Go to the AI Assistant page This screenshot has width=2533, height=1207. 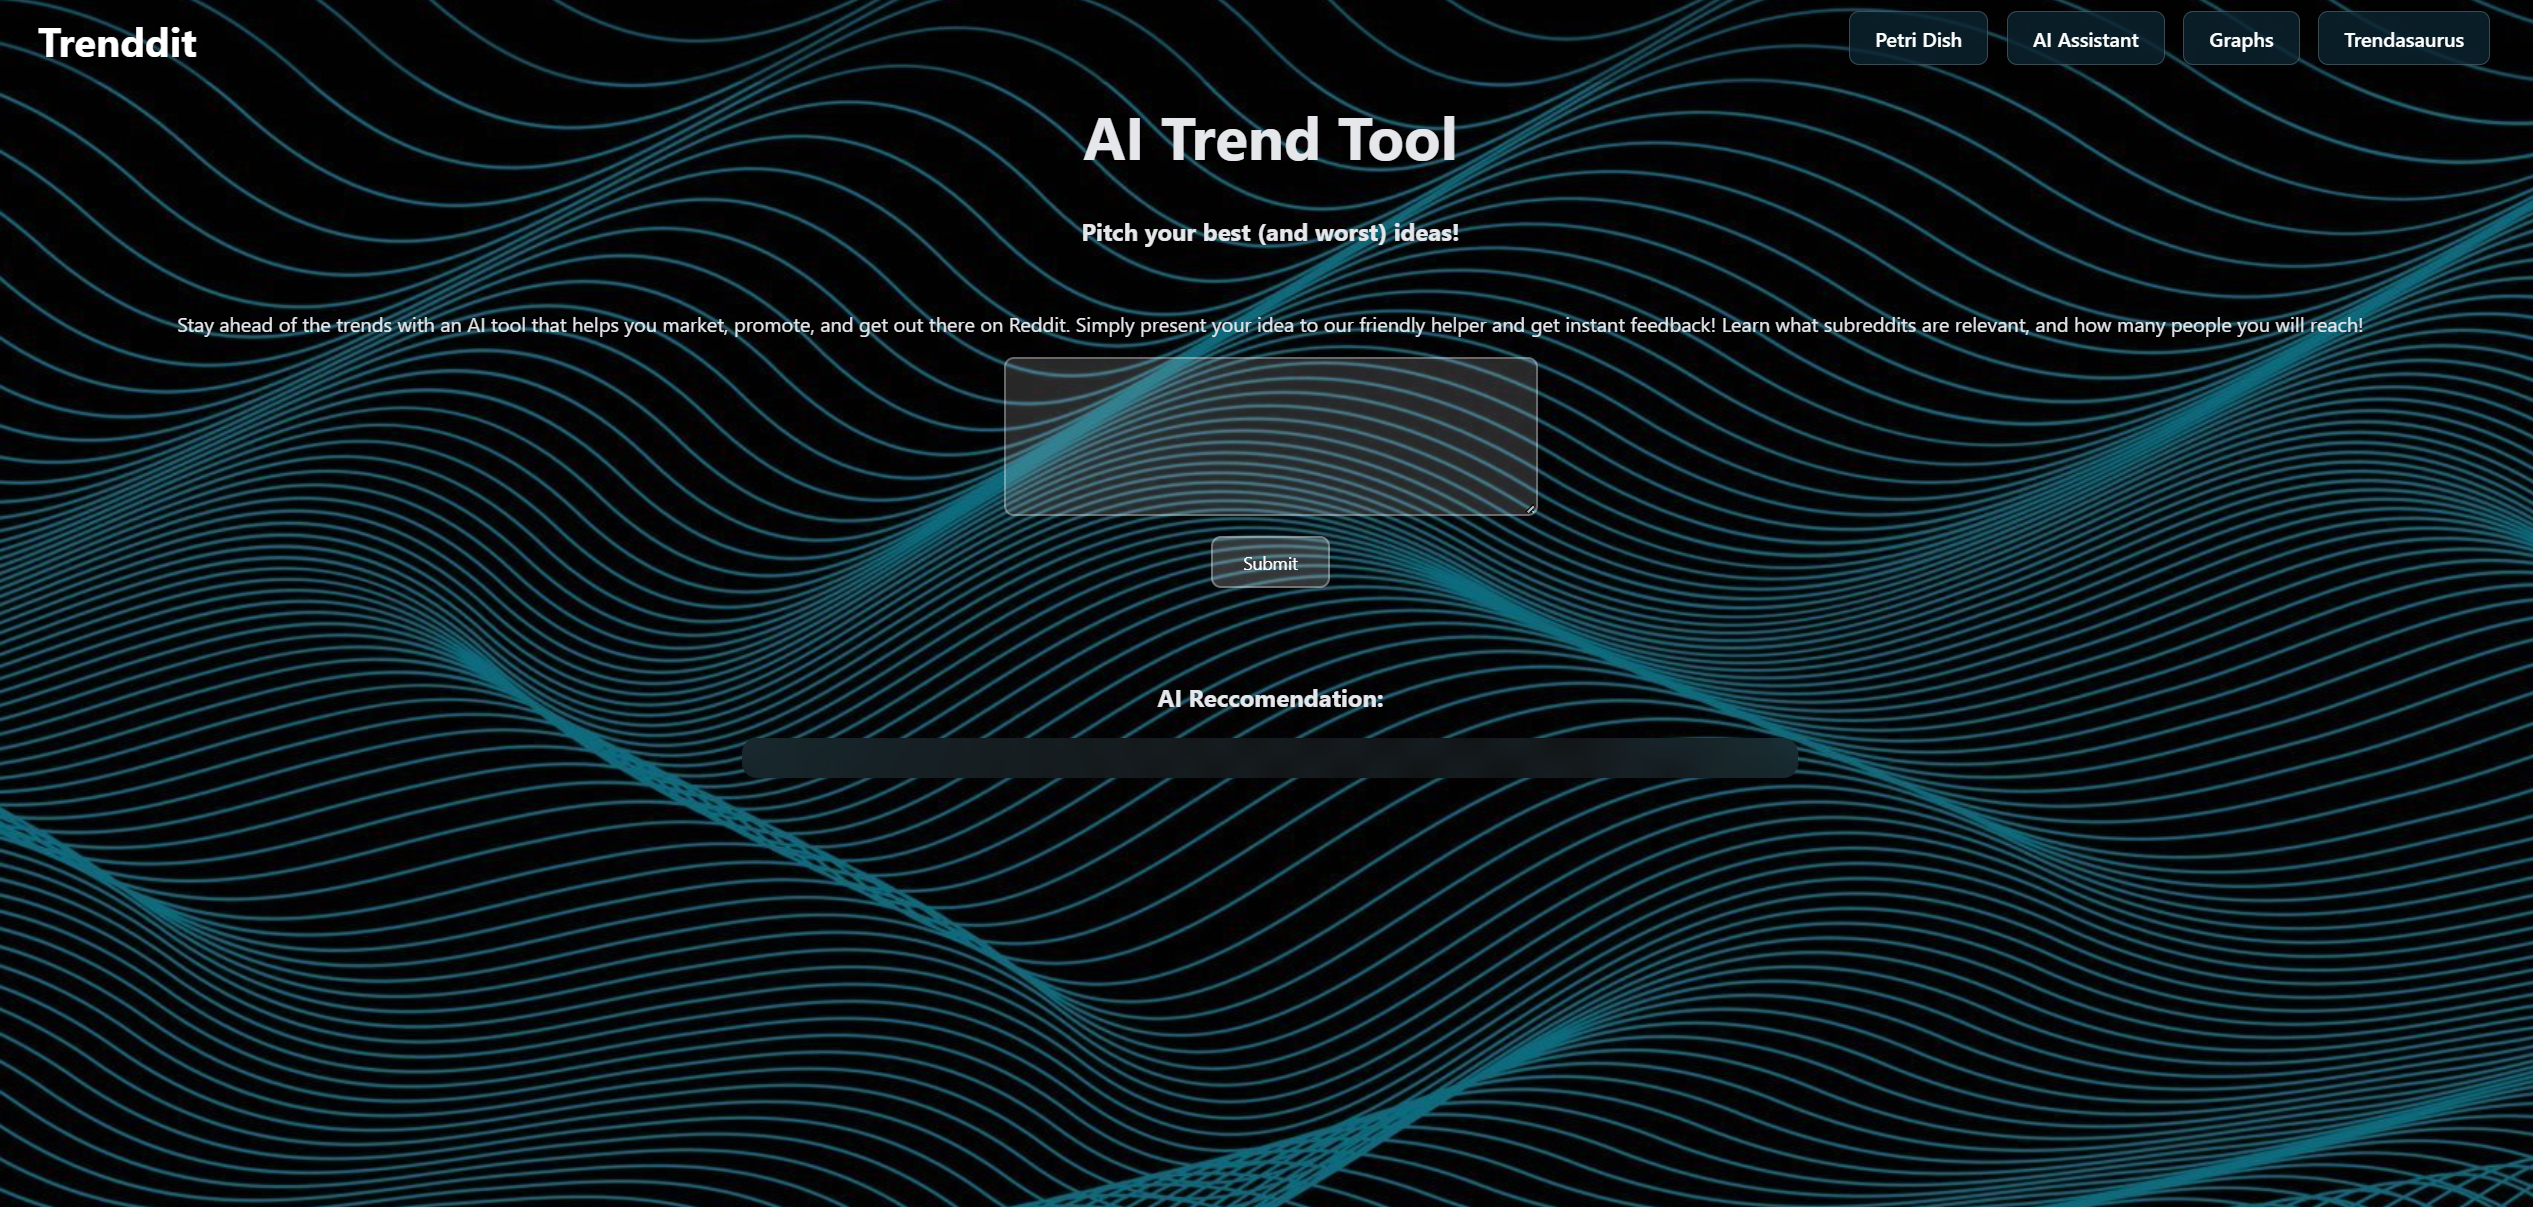[x=2084, y=40]
